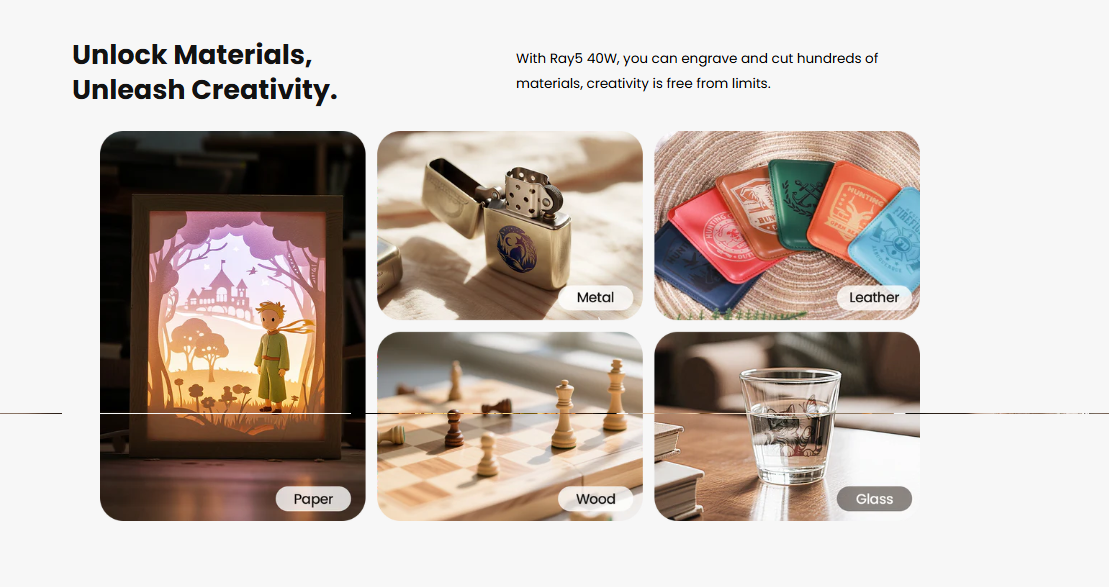Click the light blue leather card holder
The width and height of the screenshot is (1109, 587).
888,238
